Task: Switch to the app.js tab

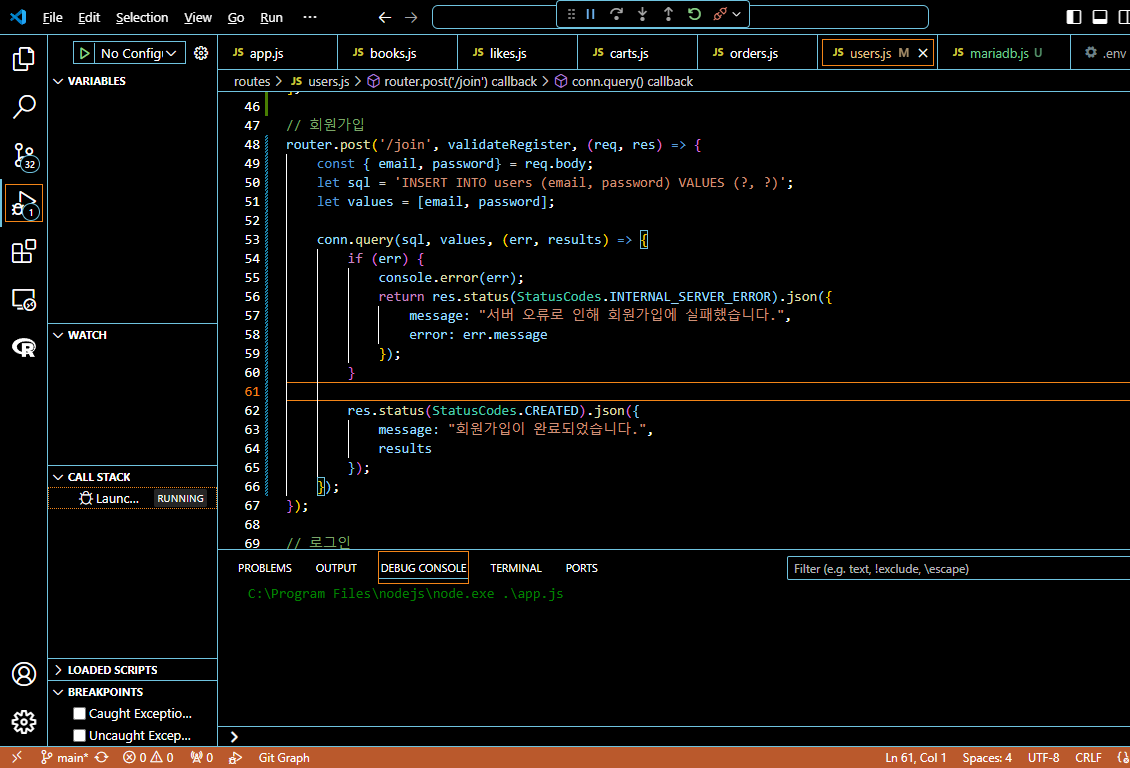Action: [277, 53]
